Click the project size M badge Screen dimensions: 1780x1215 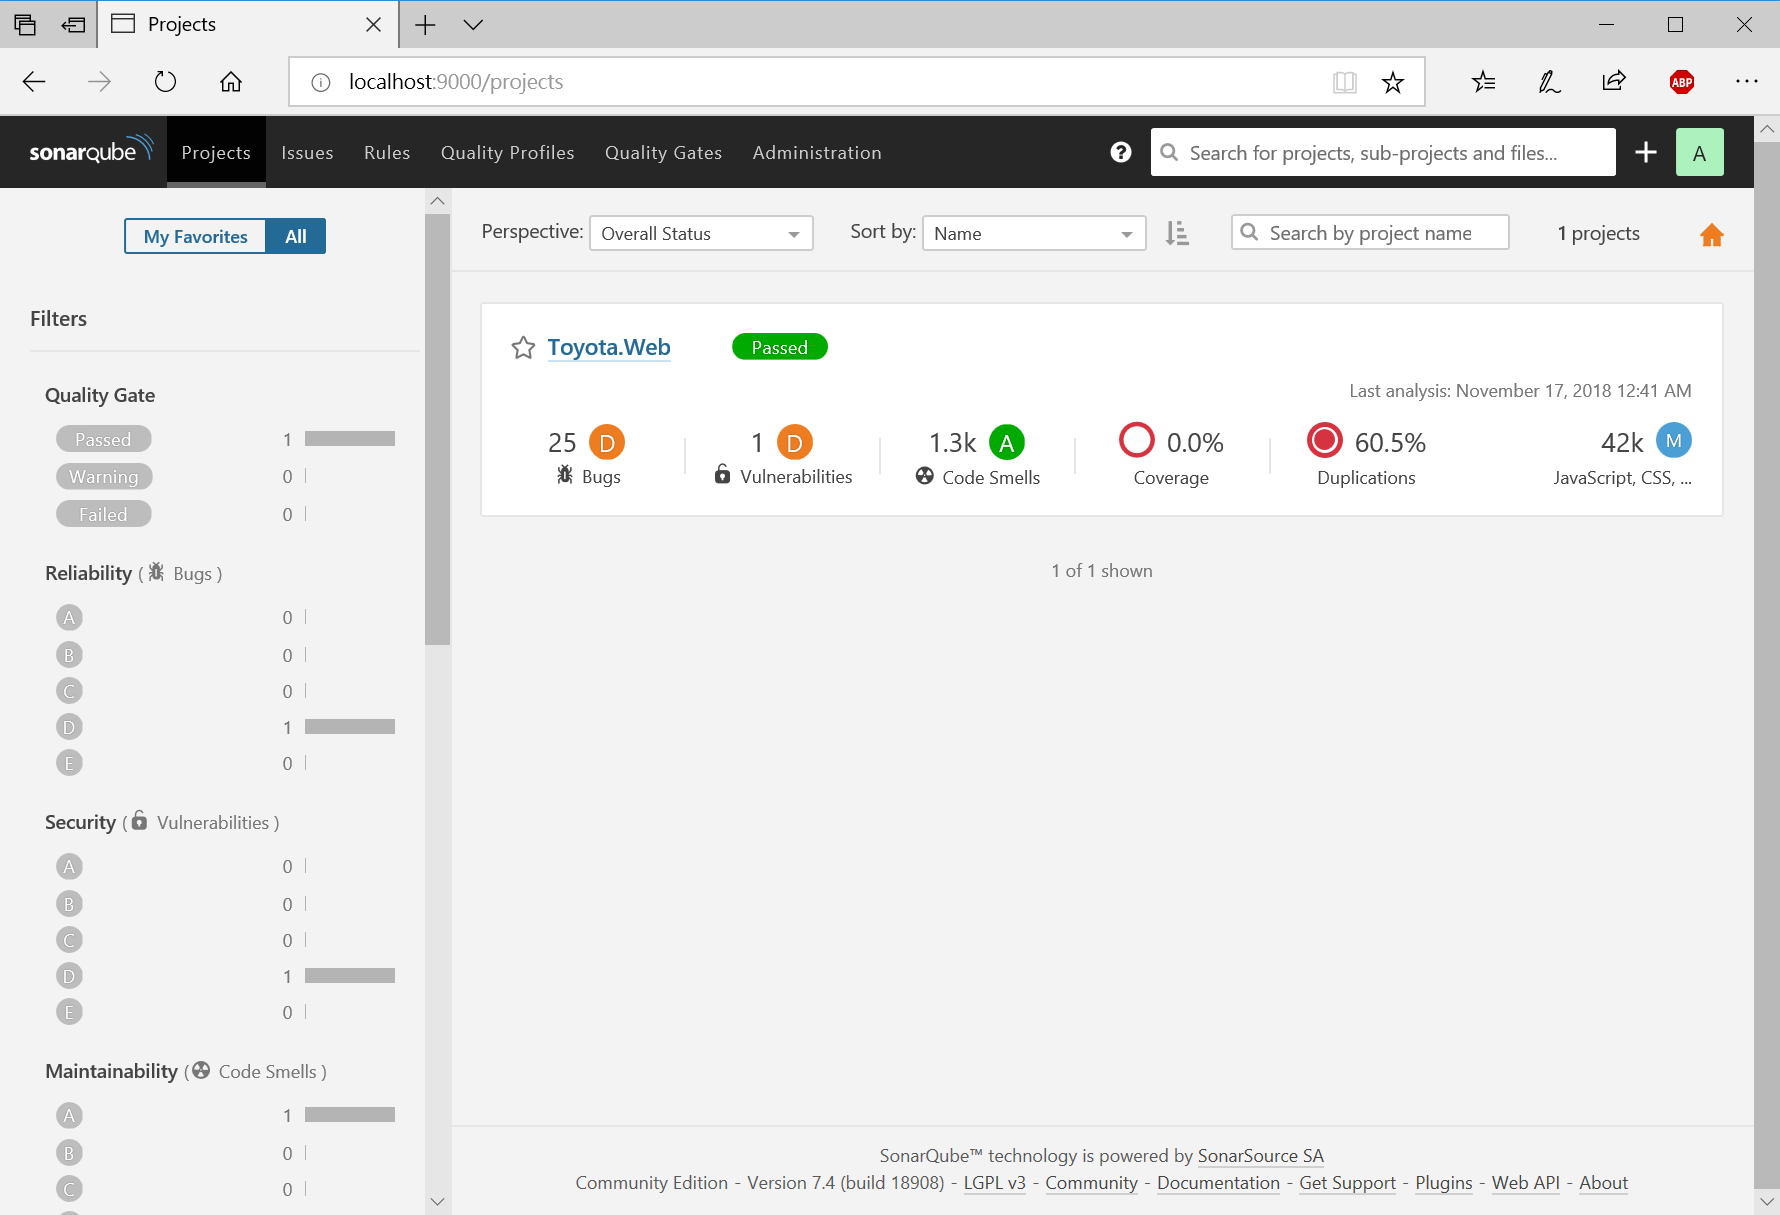click(x=1674, y=440)
